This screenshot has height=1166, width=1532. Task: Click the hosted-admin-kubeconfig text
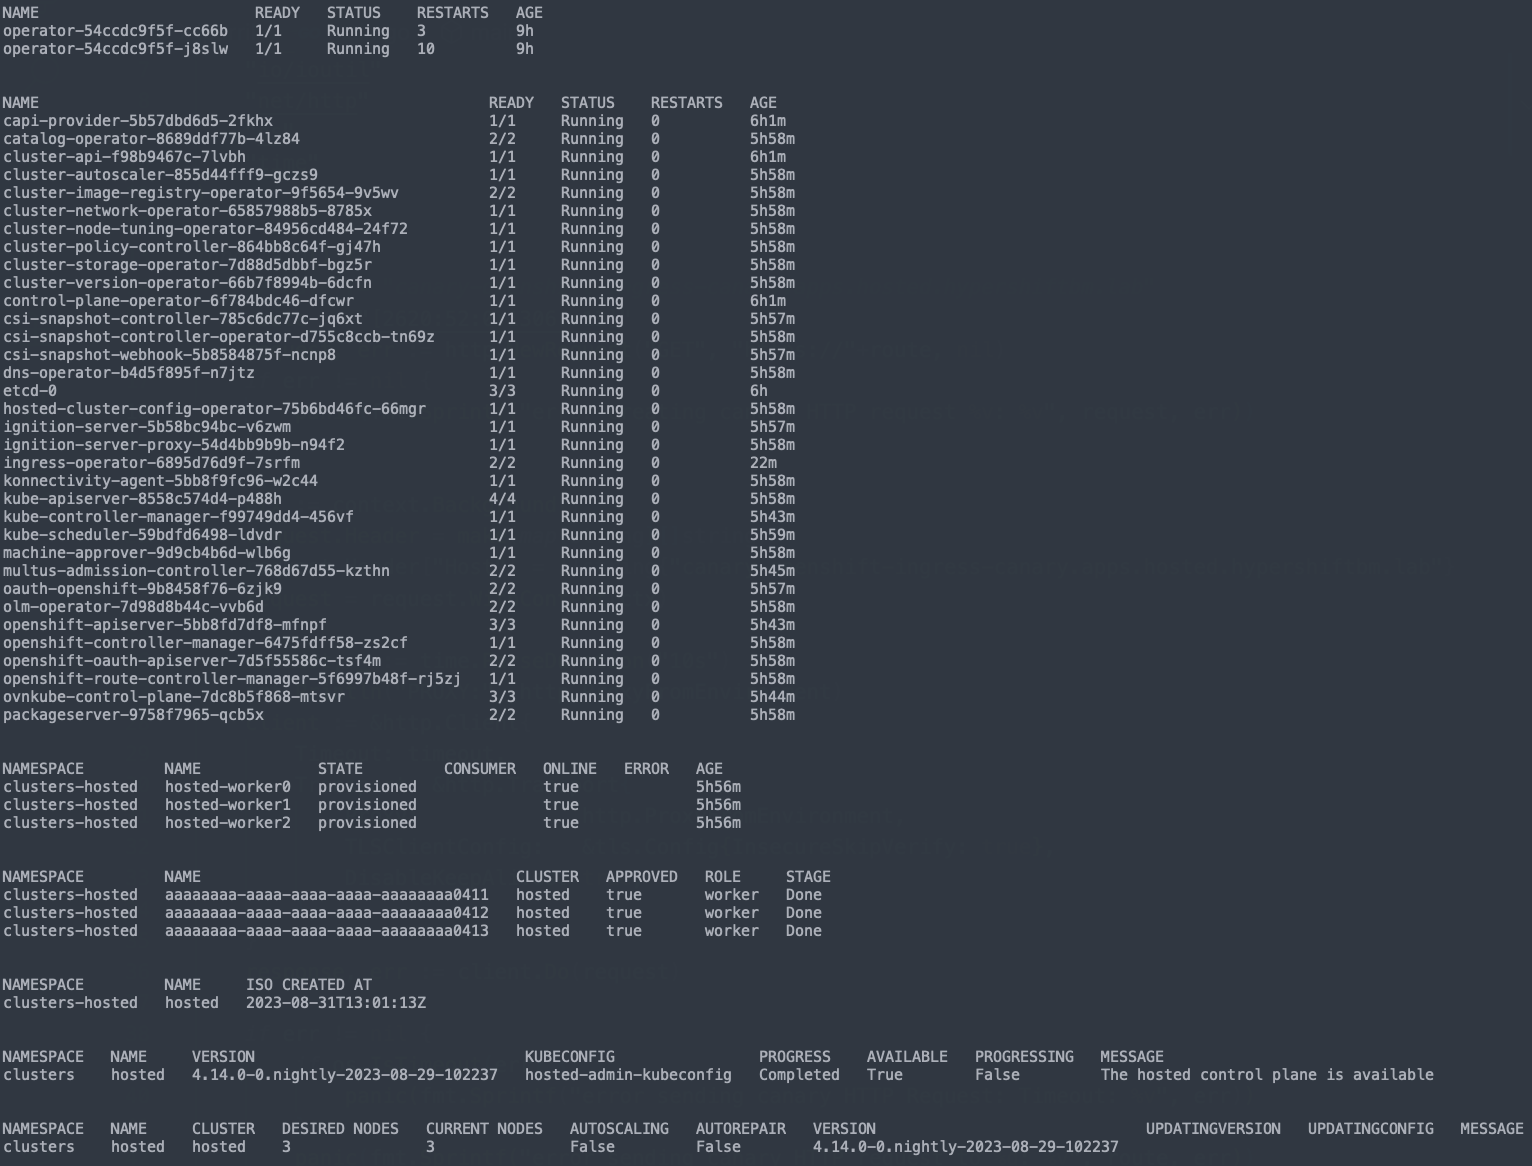tap(628, 1075)
